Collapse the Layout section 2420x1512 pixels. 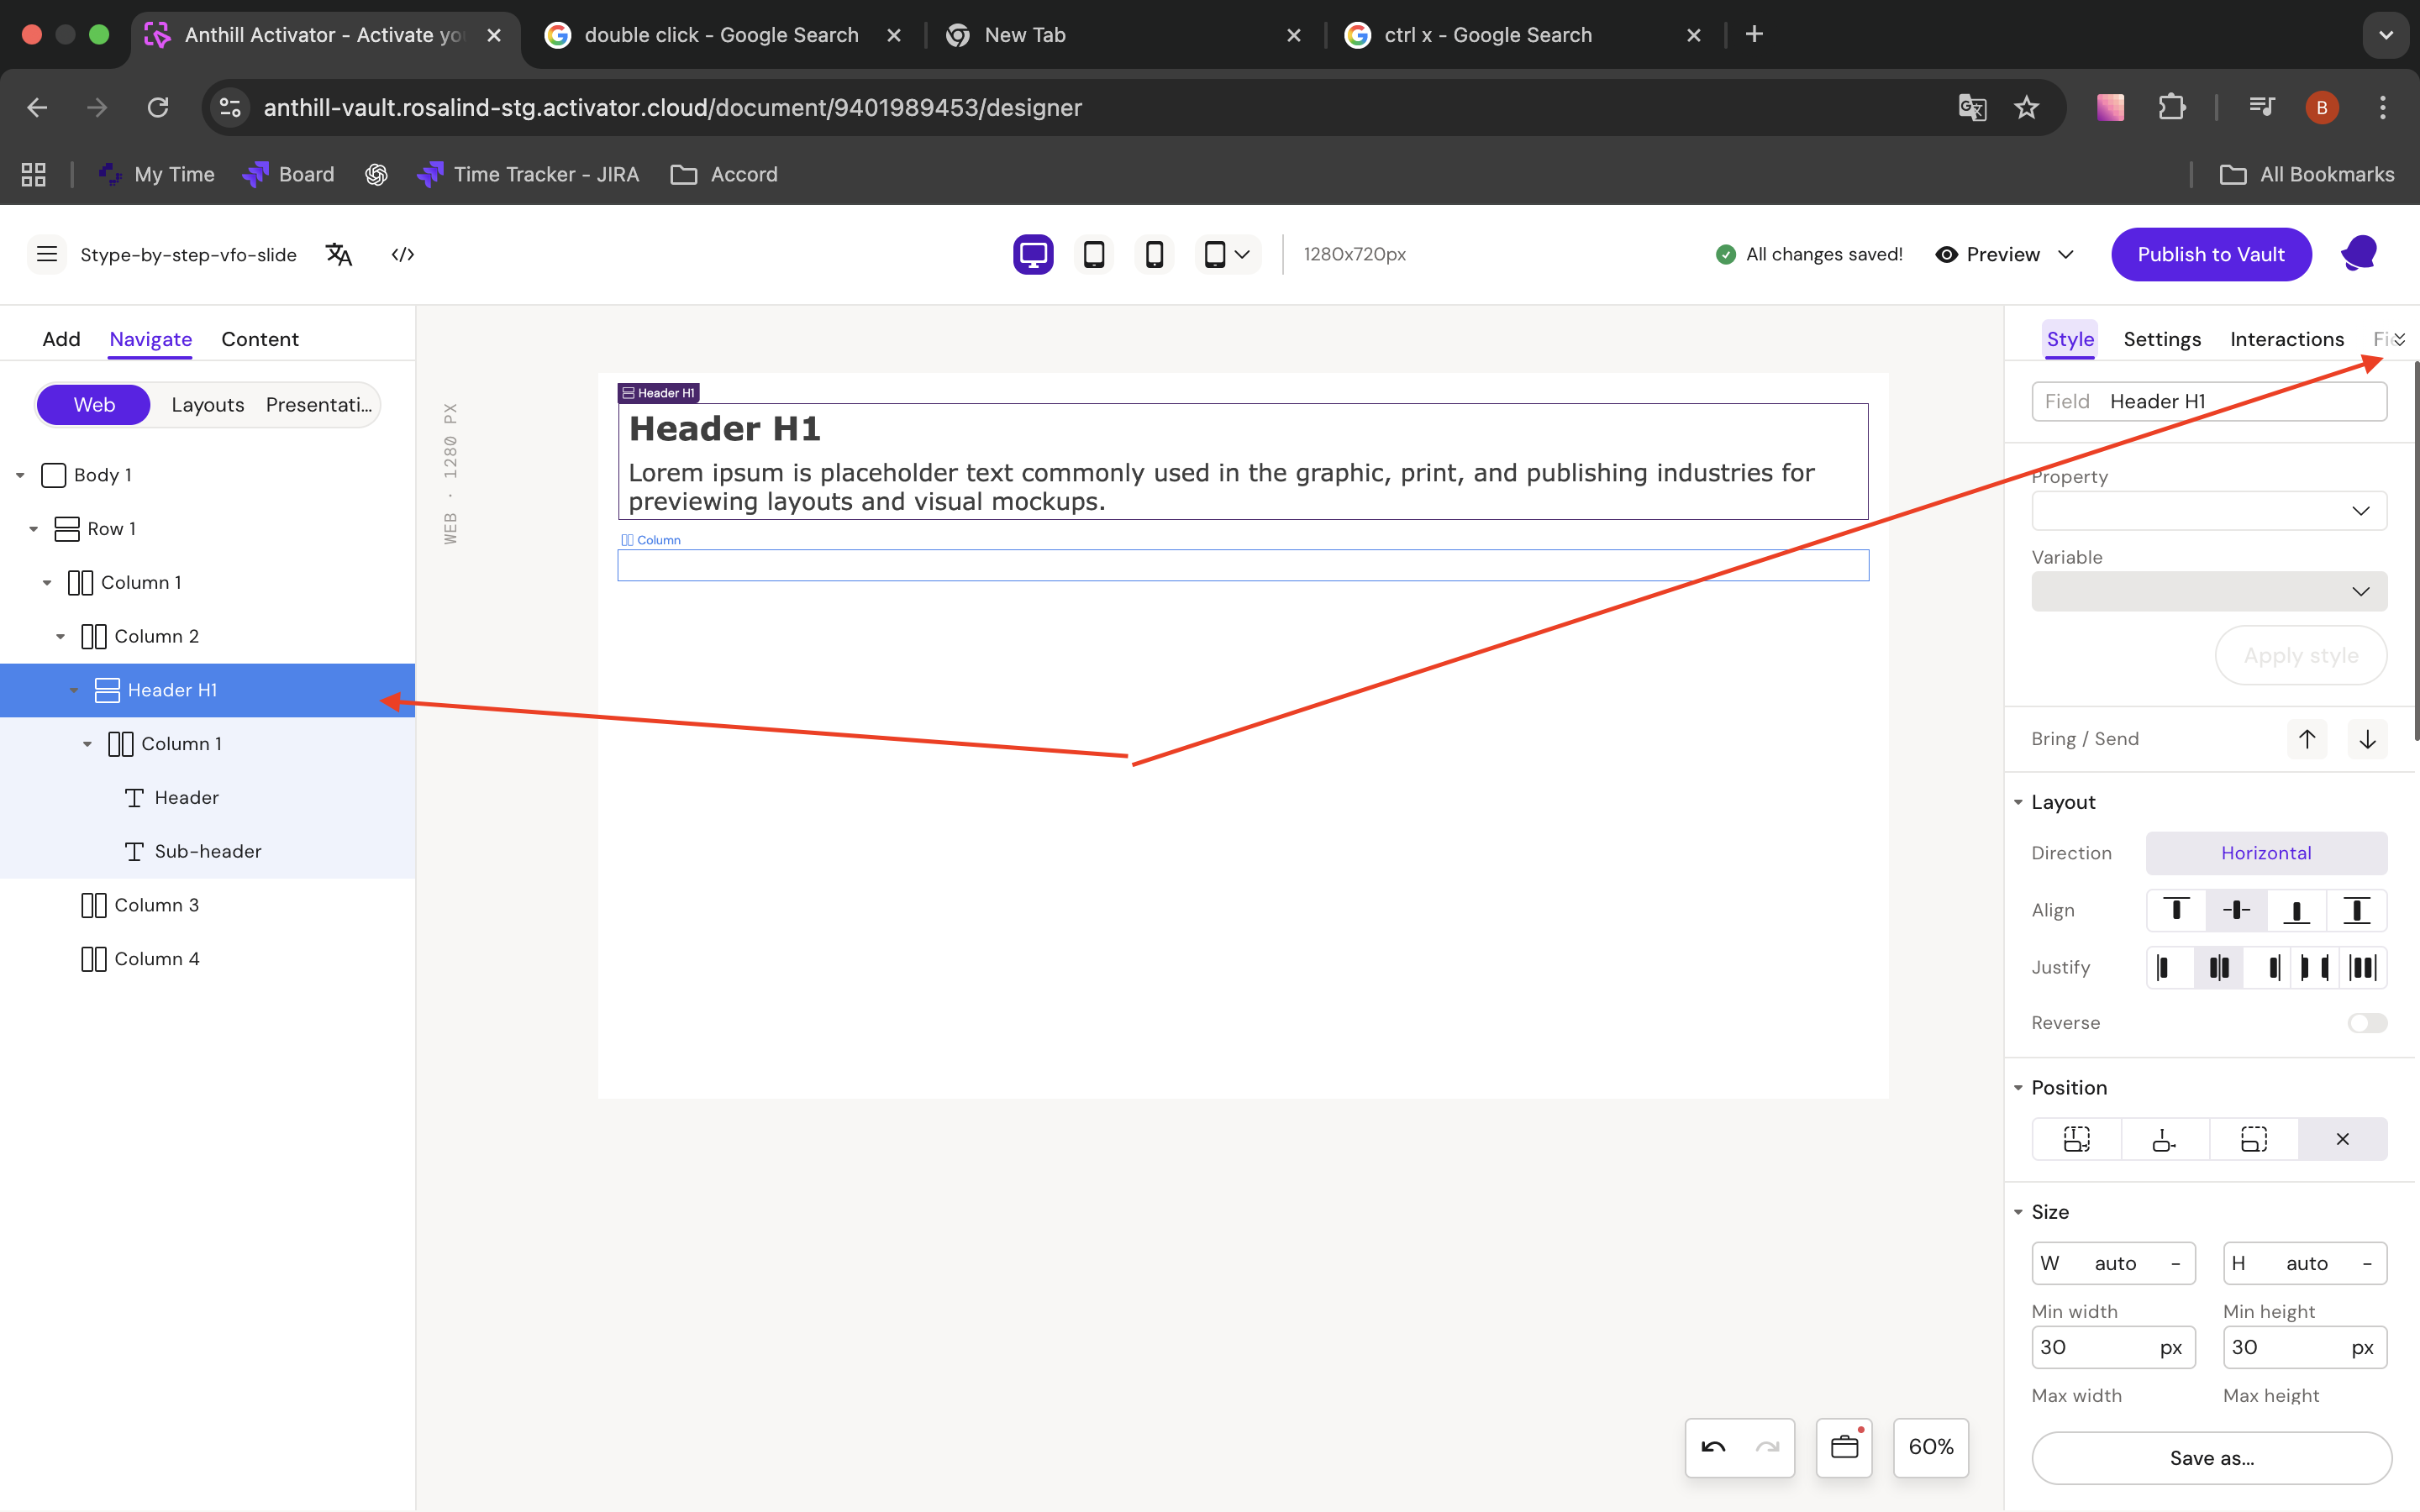click(x=2018, y=802)
